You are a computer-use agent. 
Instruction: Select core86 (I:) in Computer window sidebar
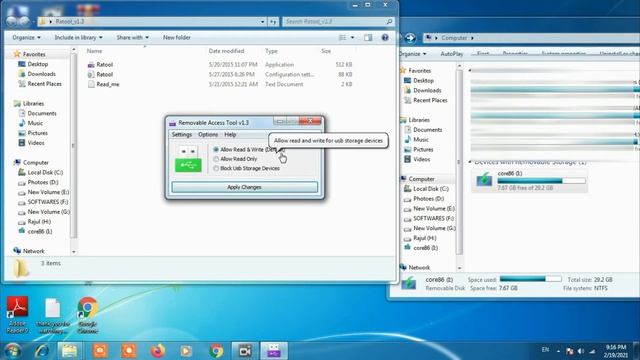coord(421,248)
